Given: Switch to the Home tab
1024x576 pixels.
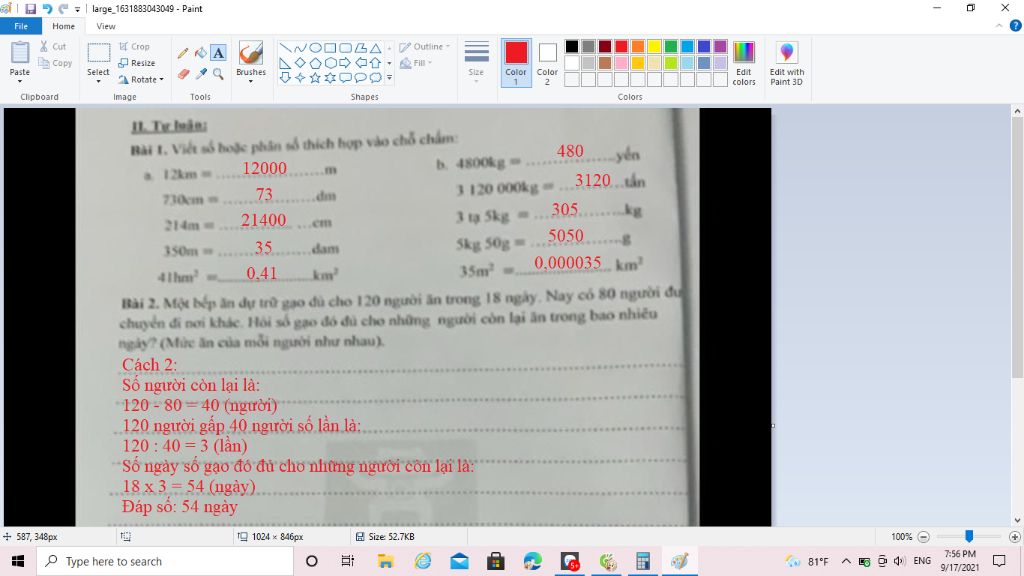Looking at the screenshot, I should point(63,26).
